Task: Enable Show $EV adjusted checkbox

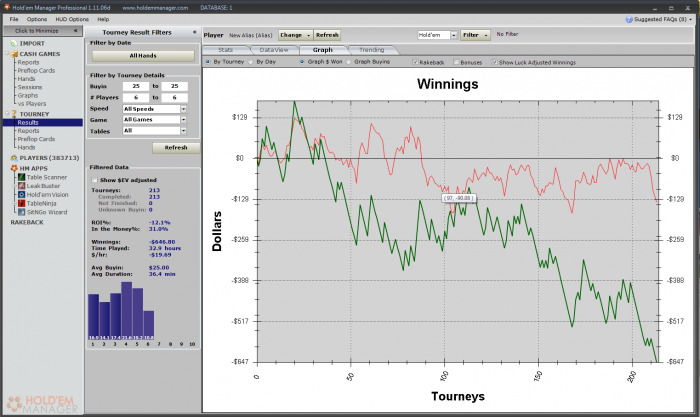Action: 94,180
